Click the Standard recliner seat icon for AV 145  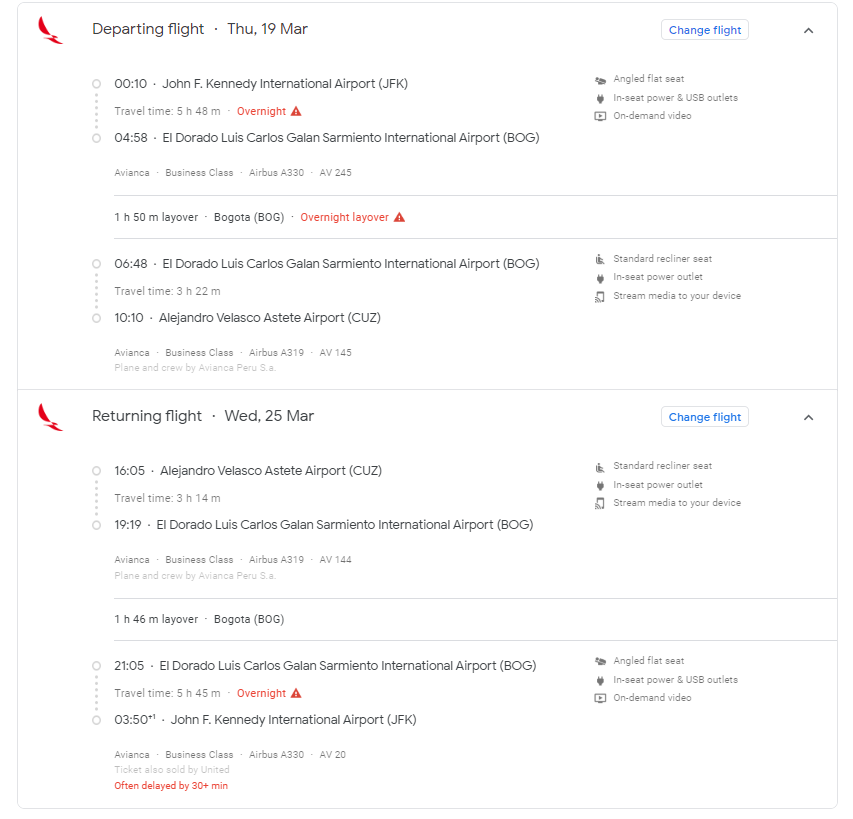pos(600,259)
